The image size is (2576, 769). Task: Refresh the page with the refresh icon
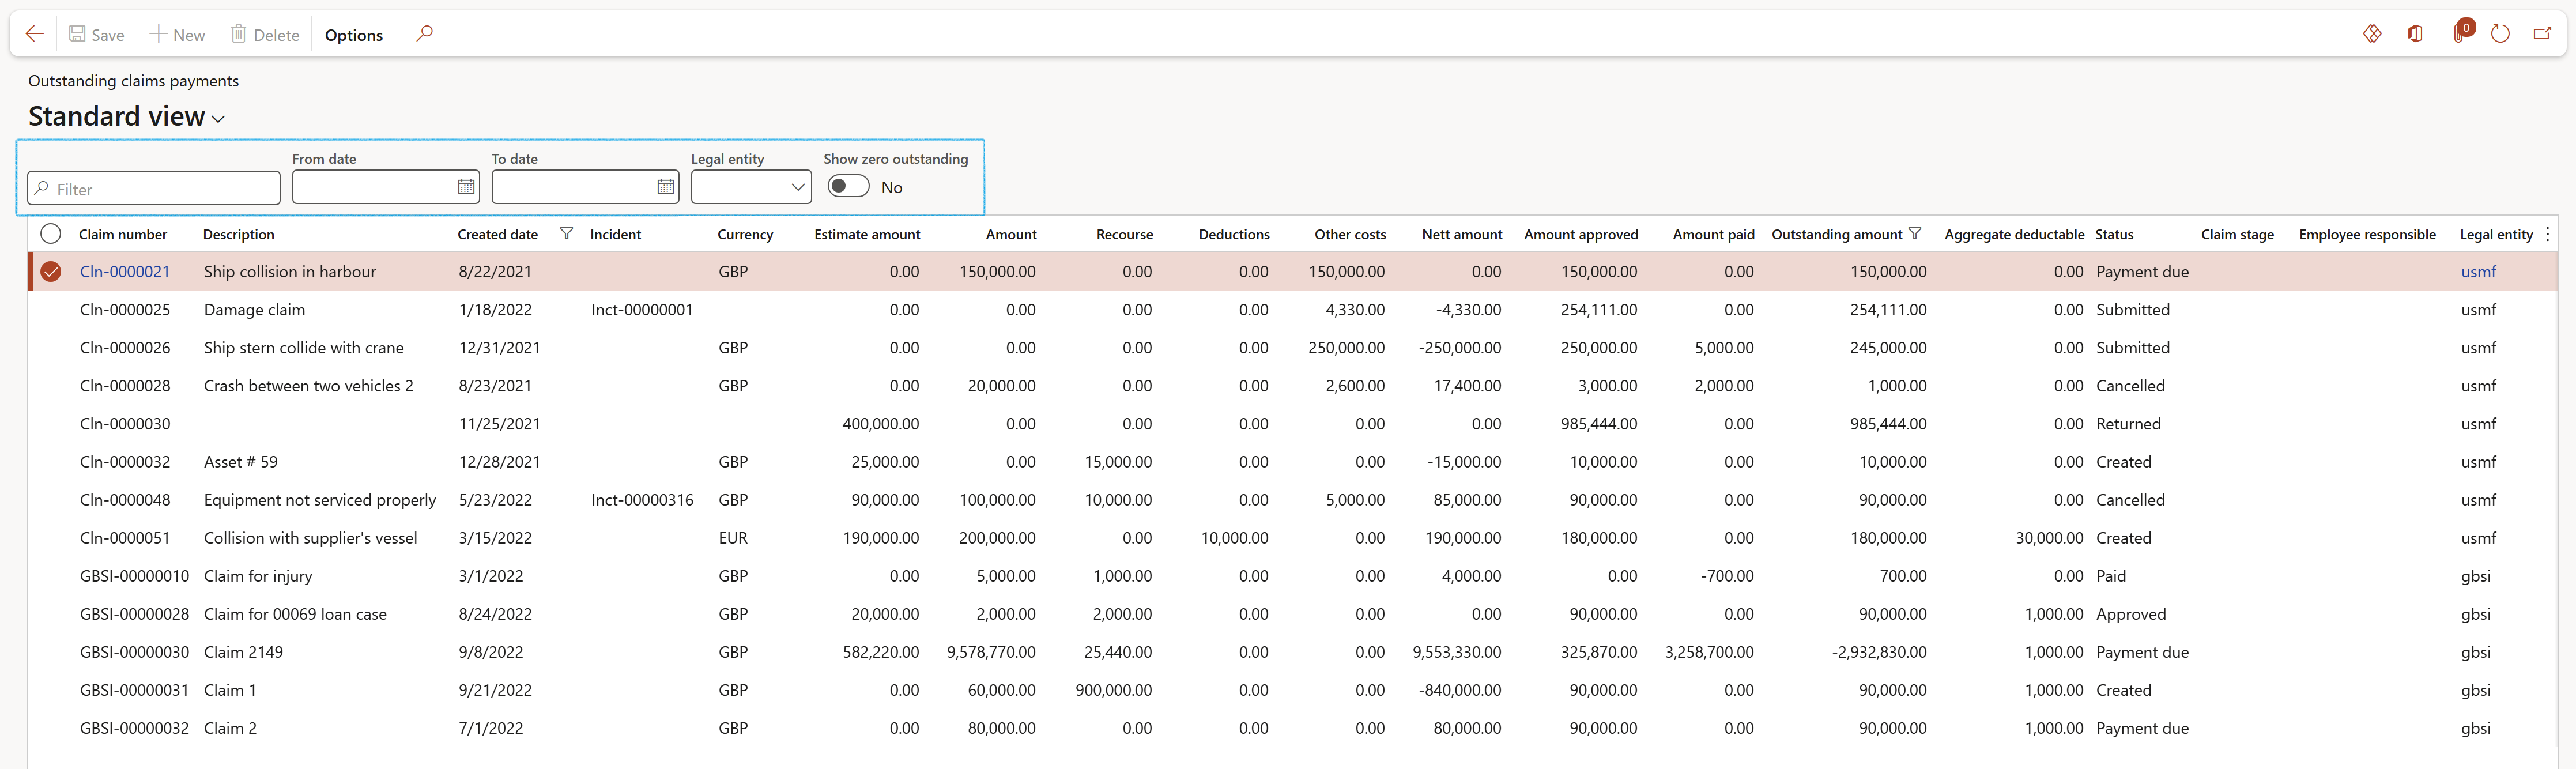pos(2500,34)
